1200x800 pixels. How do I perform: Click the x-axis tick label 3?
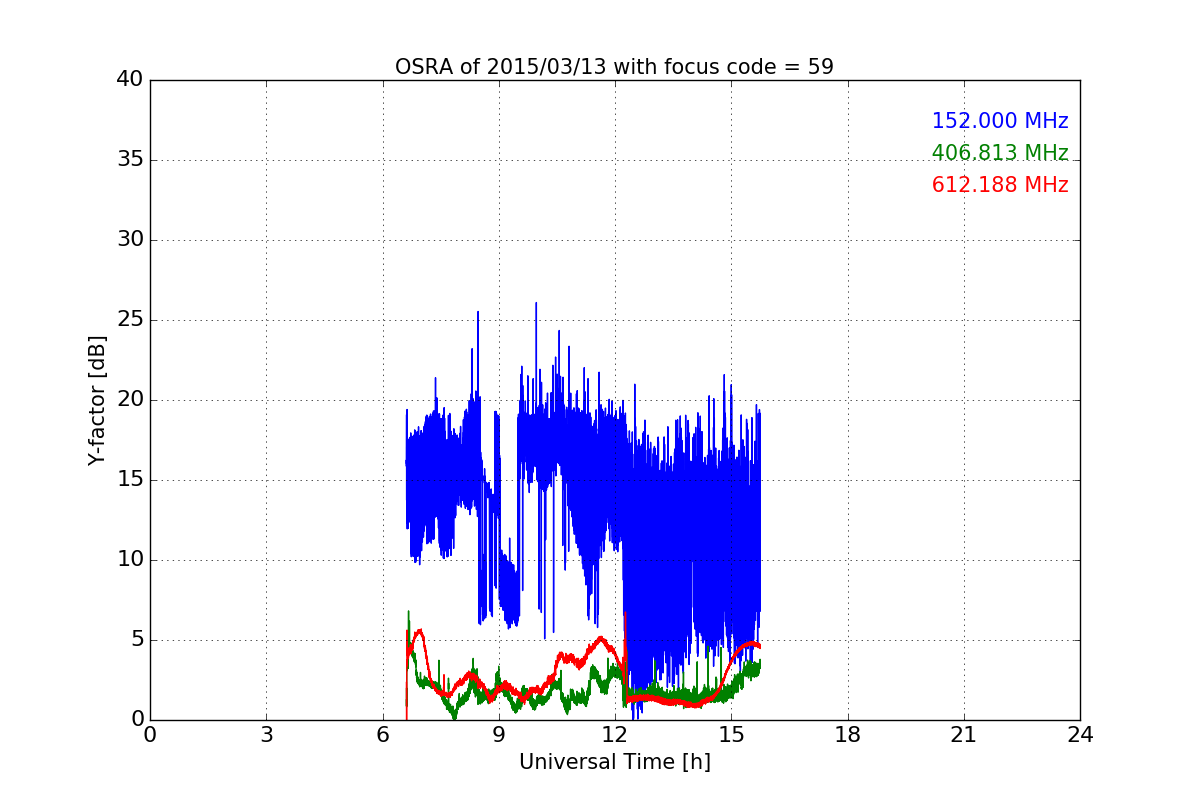pyautogui.click(x=266, y=735)
